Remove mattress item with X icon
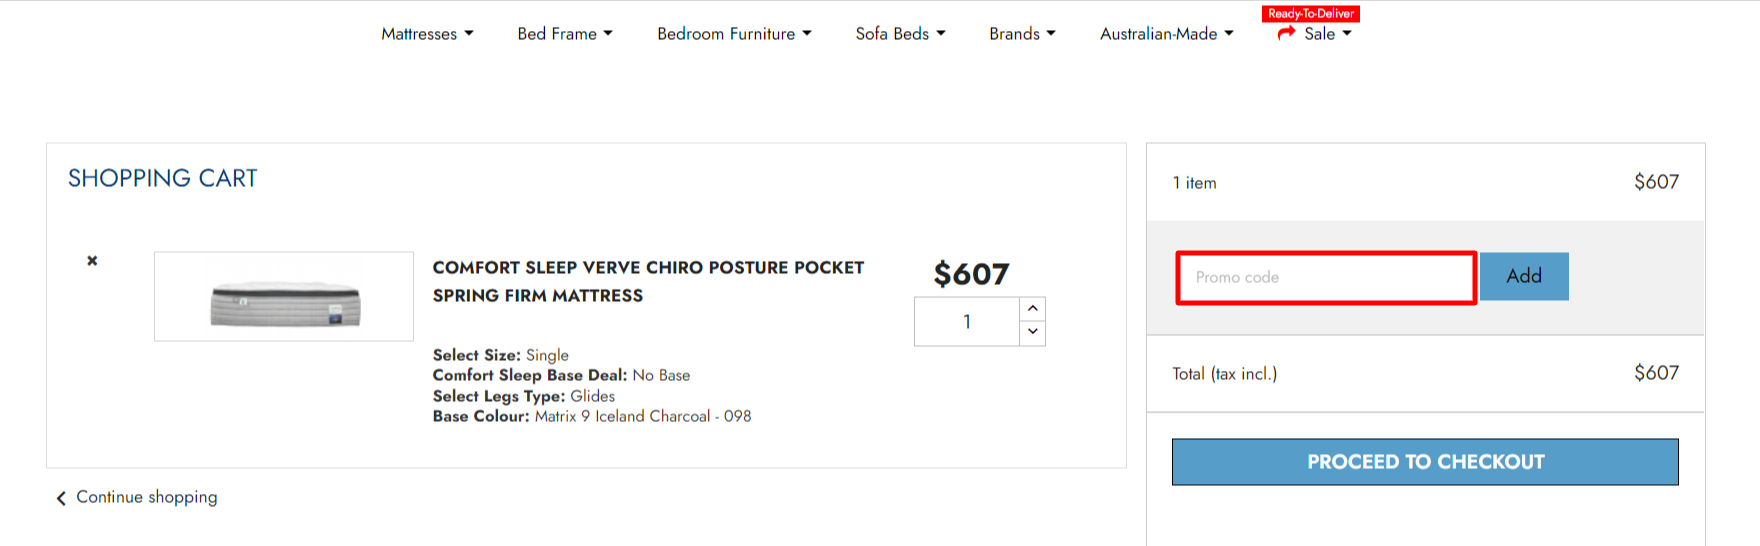 coord(92,261)
